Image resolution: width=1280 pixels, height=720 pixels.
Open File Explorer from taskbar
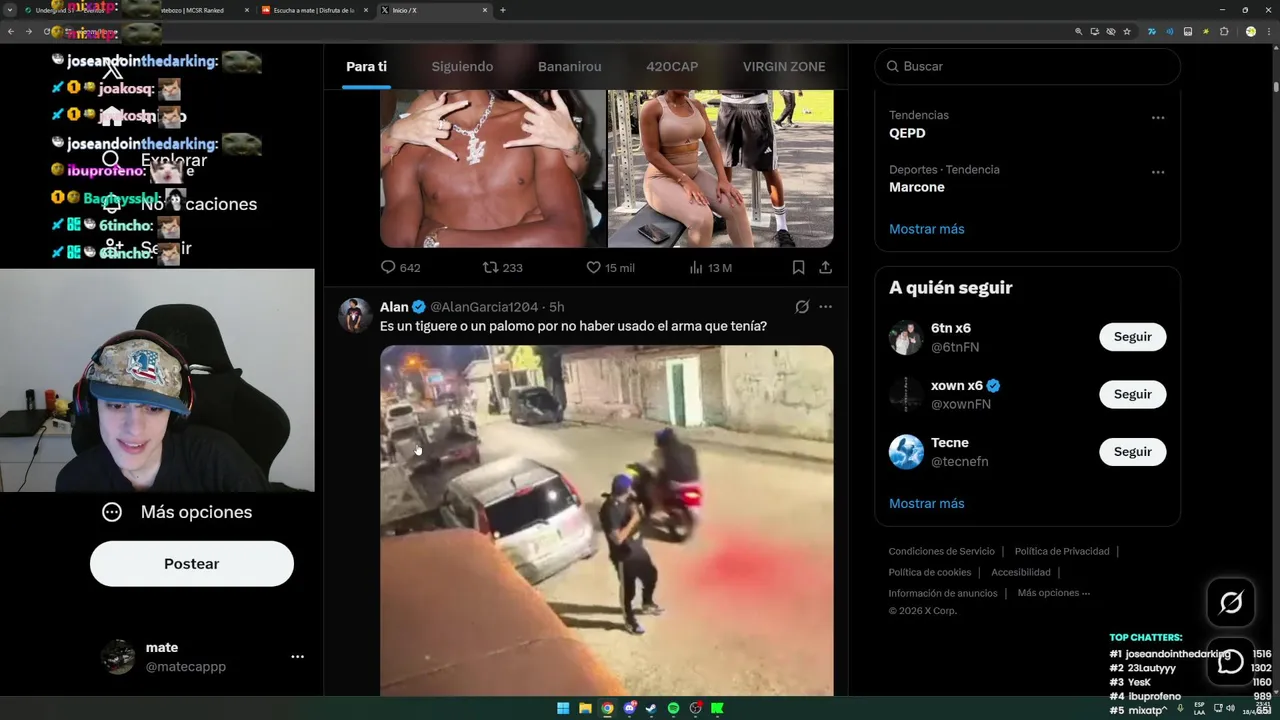(x=585, y=708)
